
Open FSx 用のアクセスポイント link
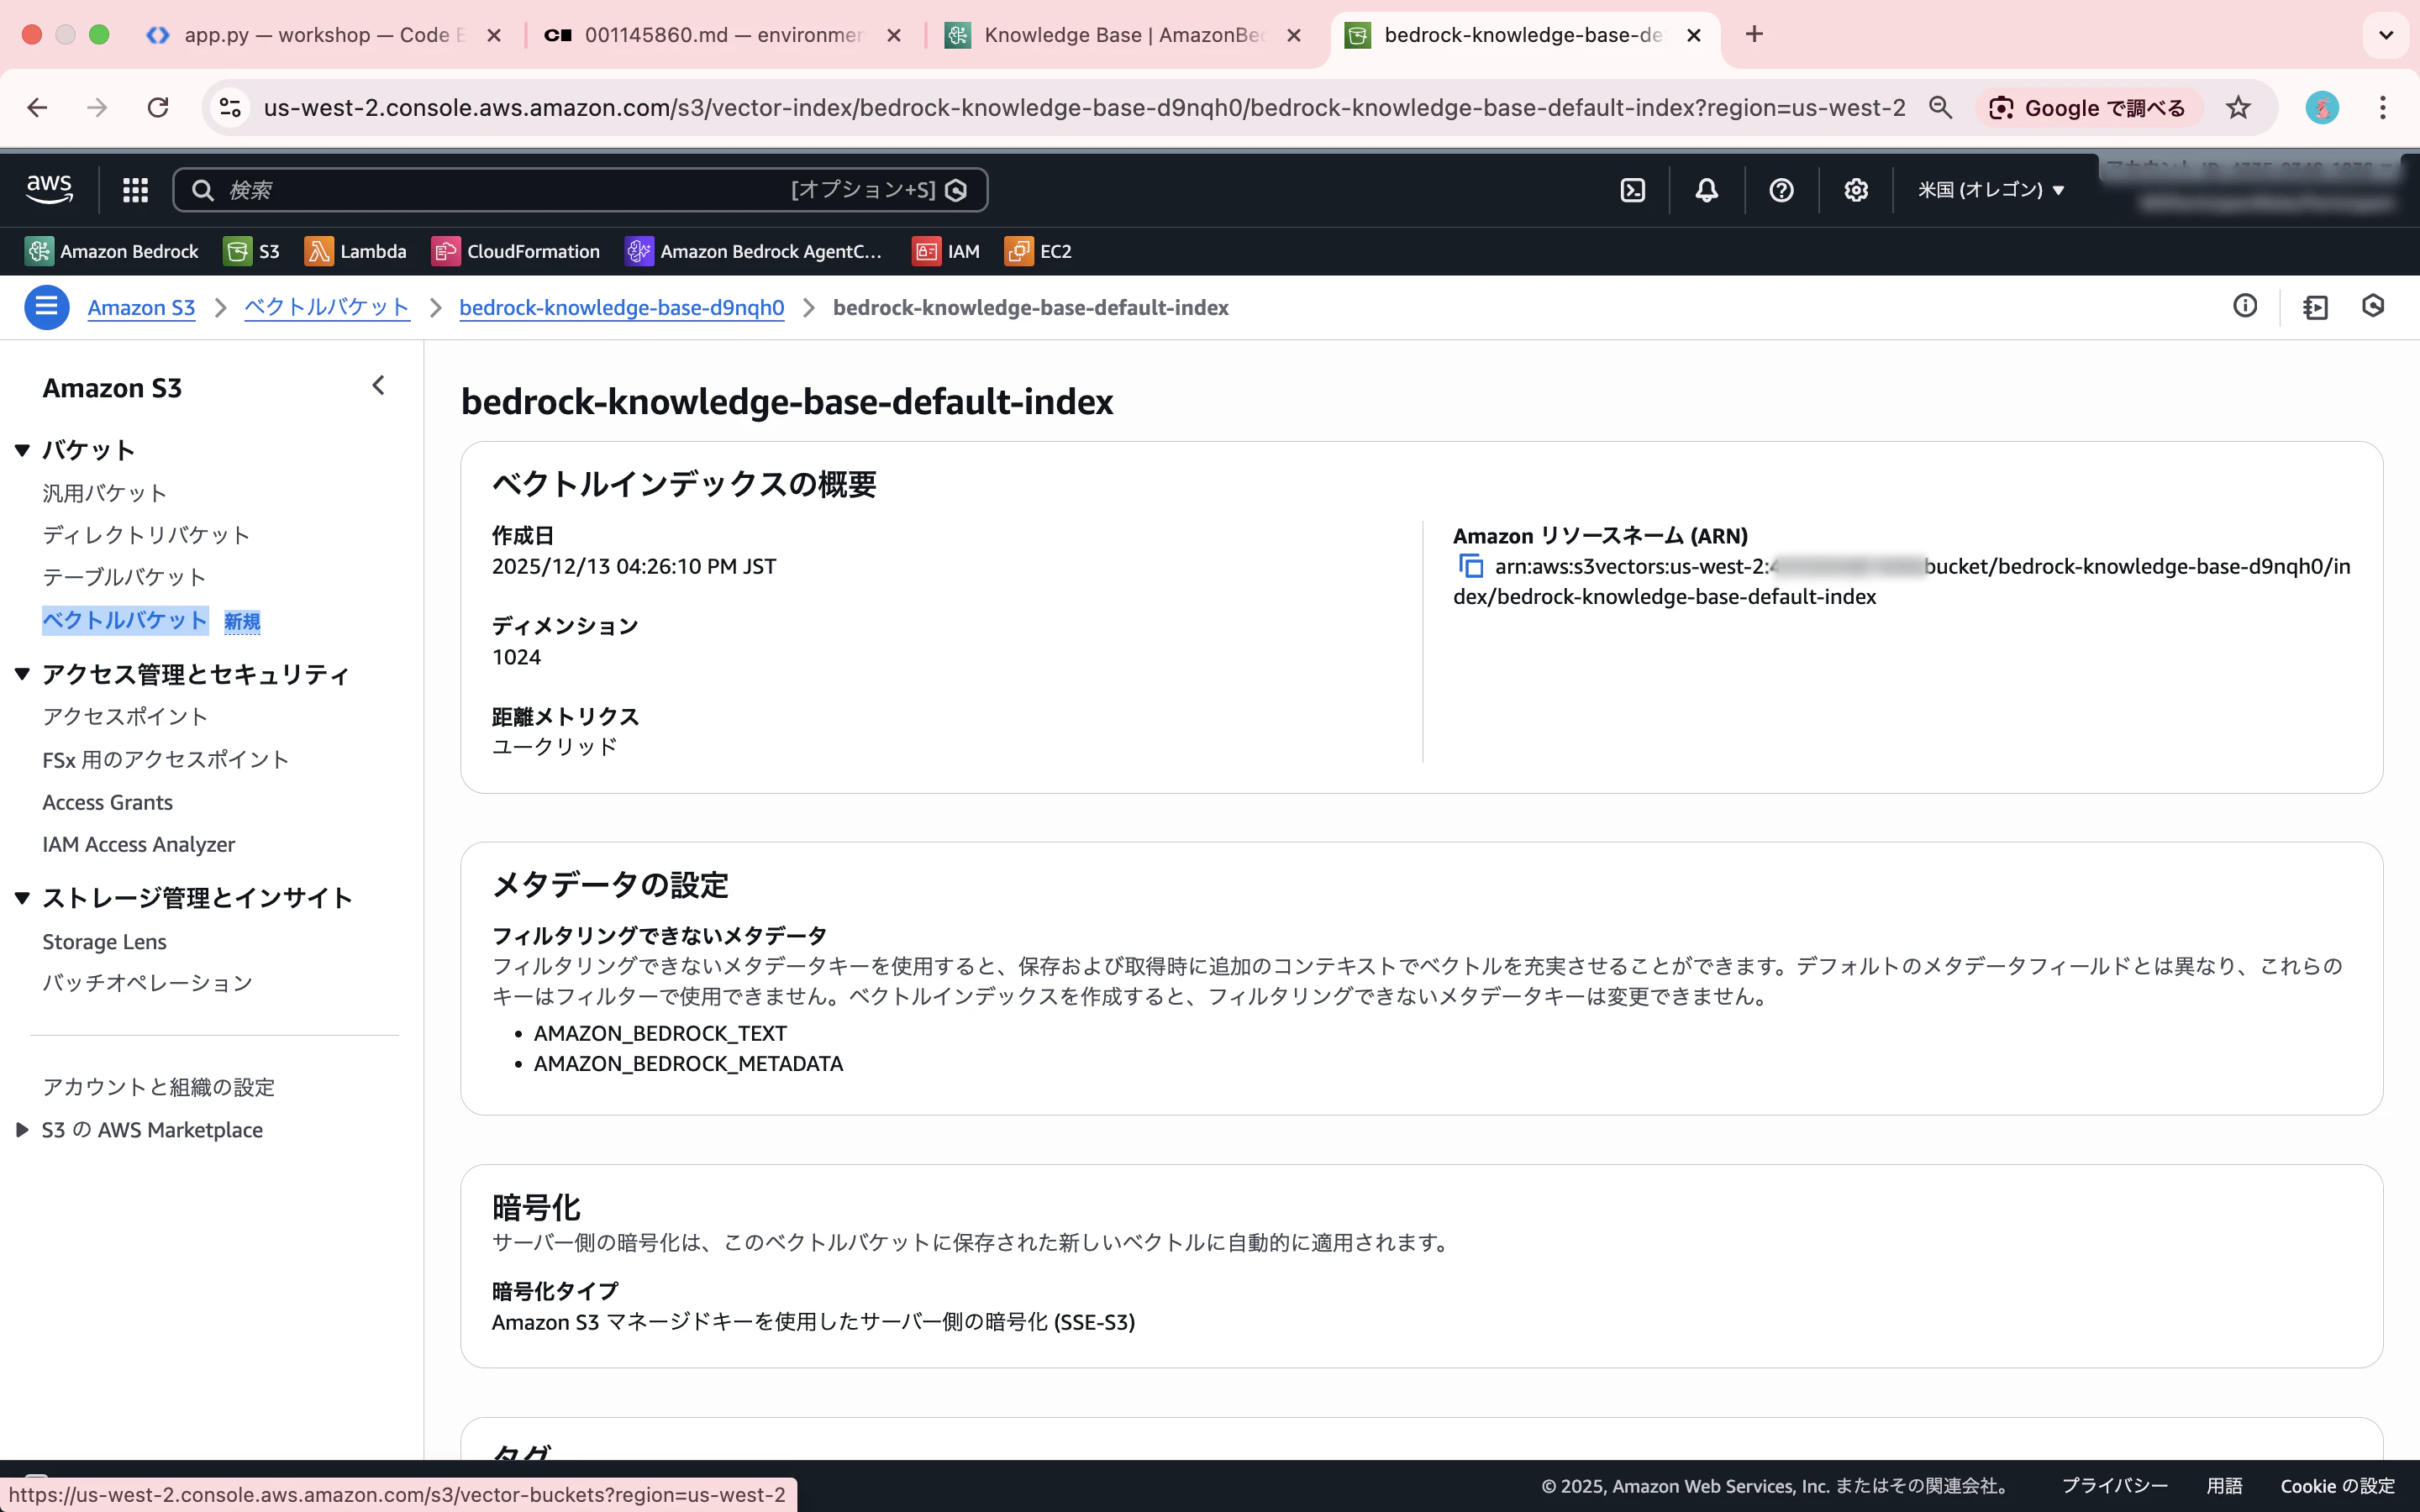pyautogui.click(x=165, y=759)
